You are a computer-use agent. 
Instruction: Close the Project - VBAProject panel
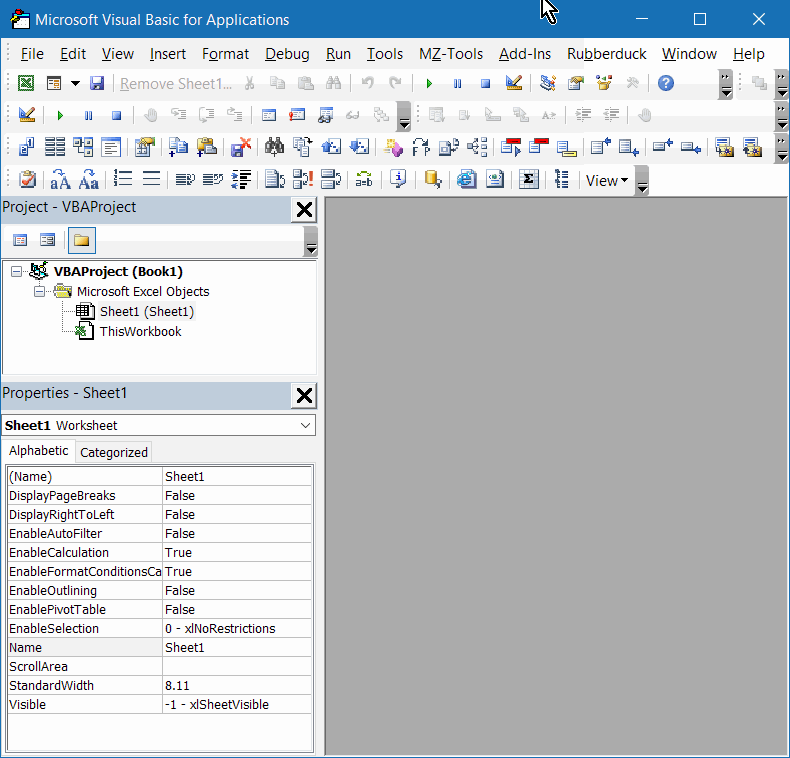tap(304, 210)
